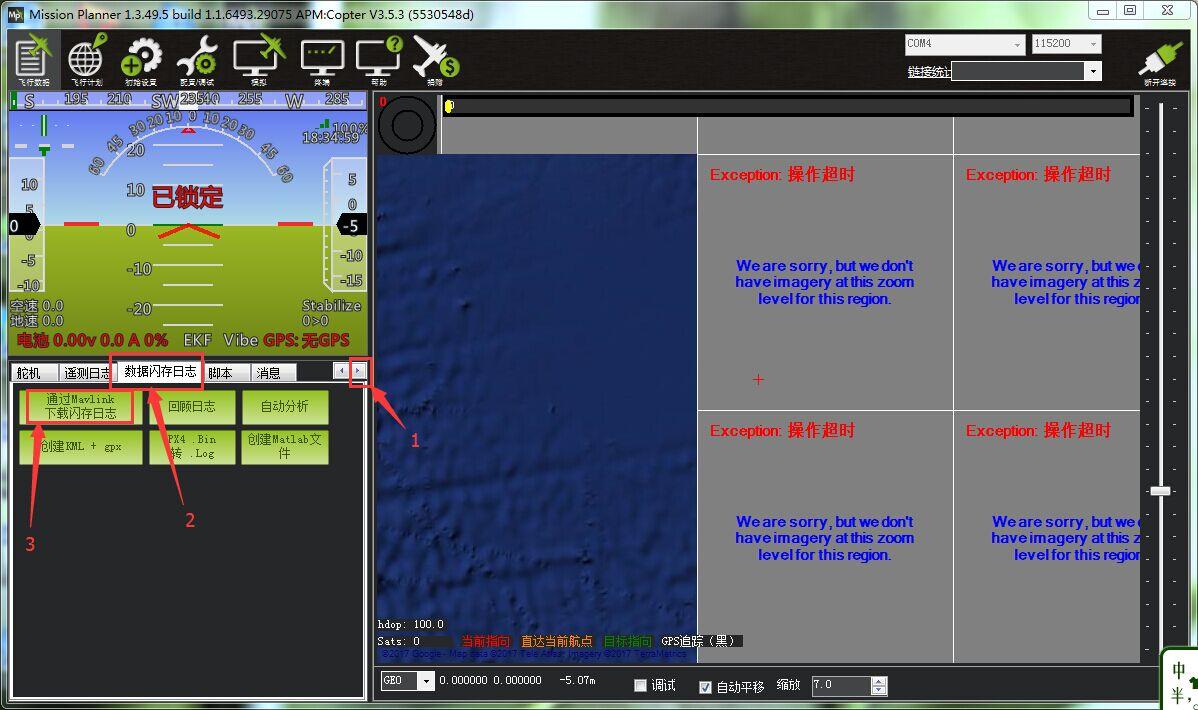Switch to the 脚本 (Scripts) tab
The image size is (1198, 710).
tap(221, 373)
